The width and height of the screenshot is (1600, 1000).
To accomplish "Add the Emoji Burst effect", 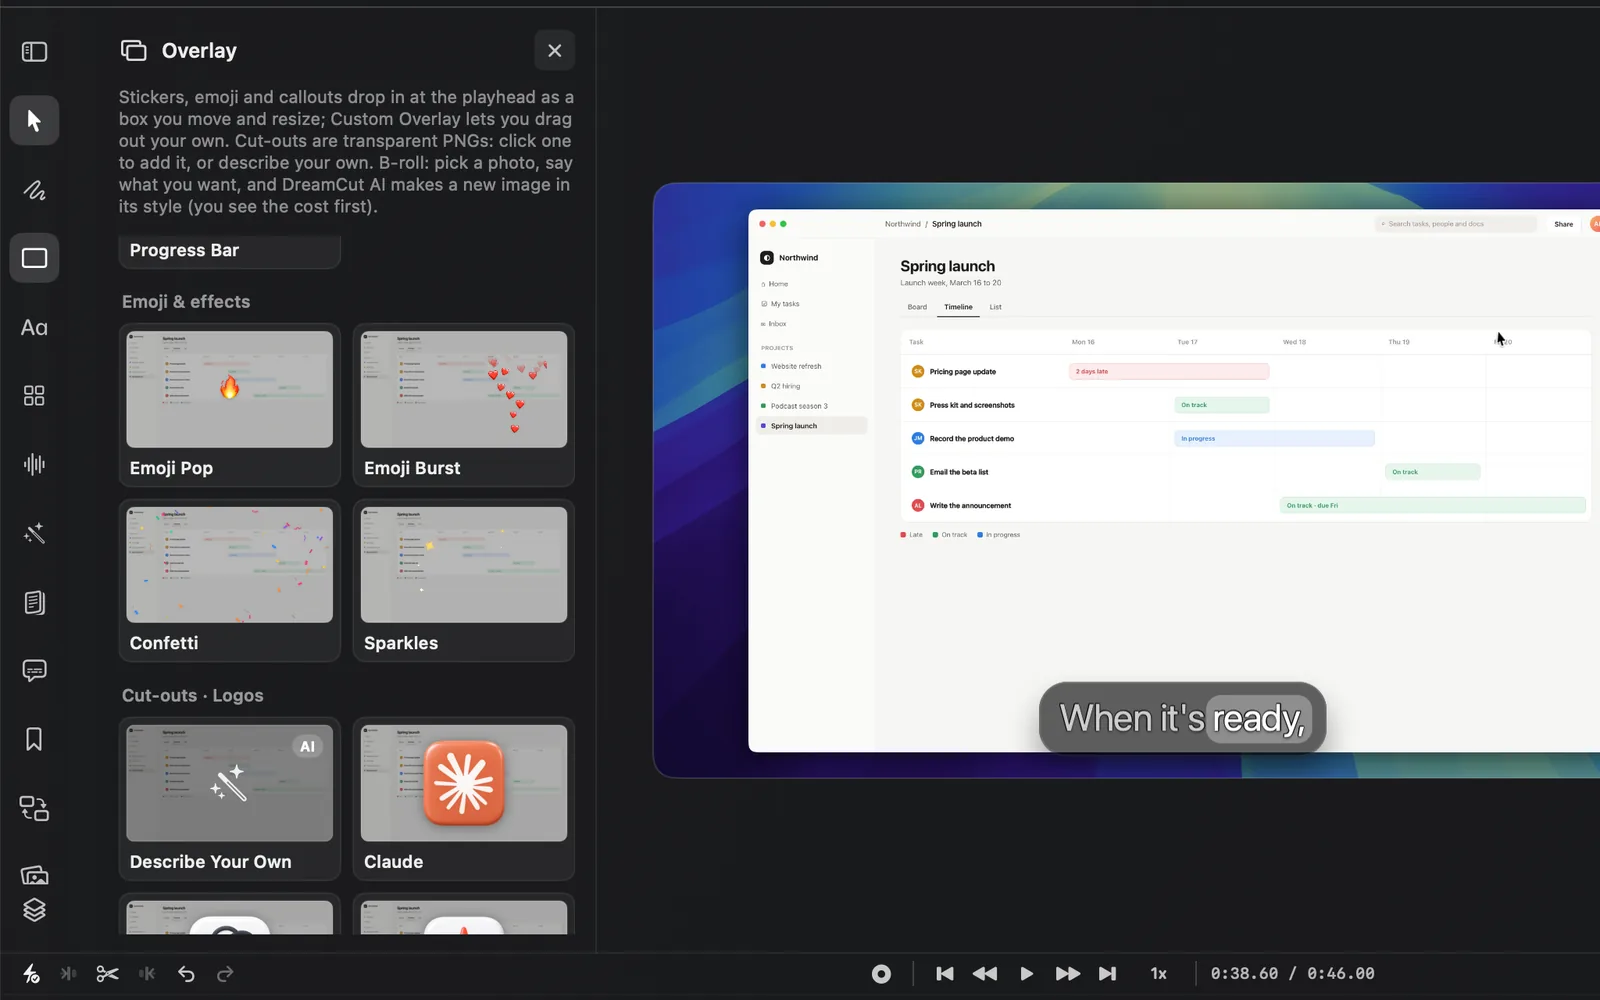I will click(464, 405).
